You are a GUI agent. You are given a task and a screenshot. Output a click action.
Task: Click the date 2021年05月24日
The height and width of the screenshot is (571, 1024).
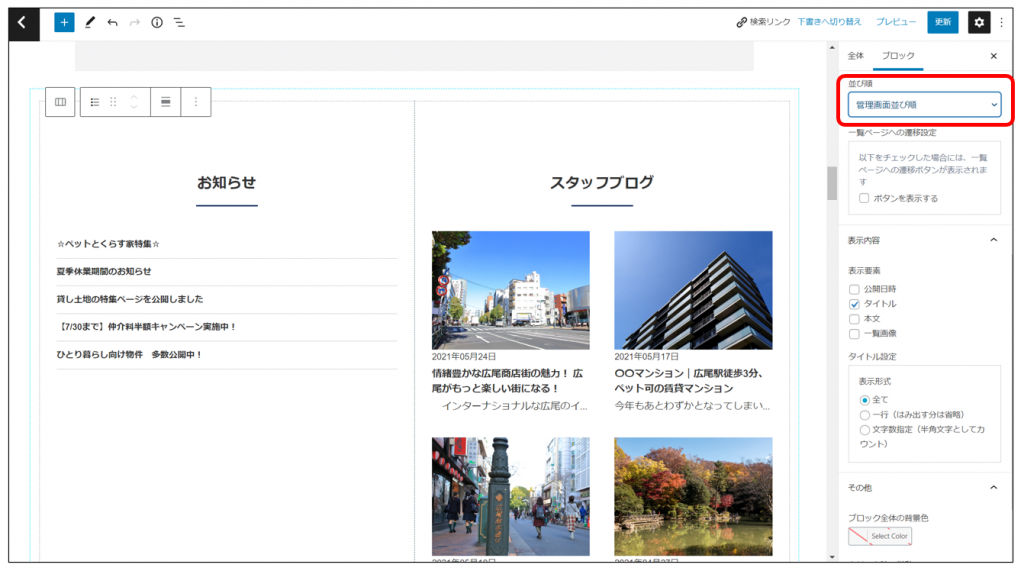[x=464, y=357]
